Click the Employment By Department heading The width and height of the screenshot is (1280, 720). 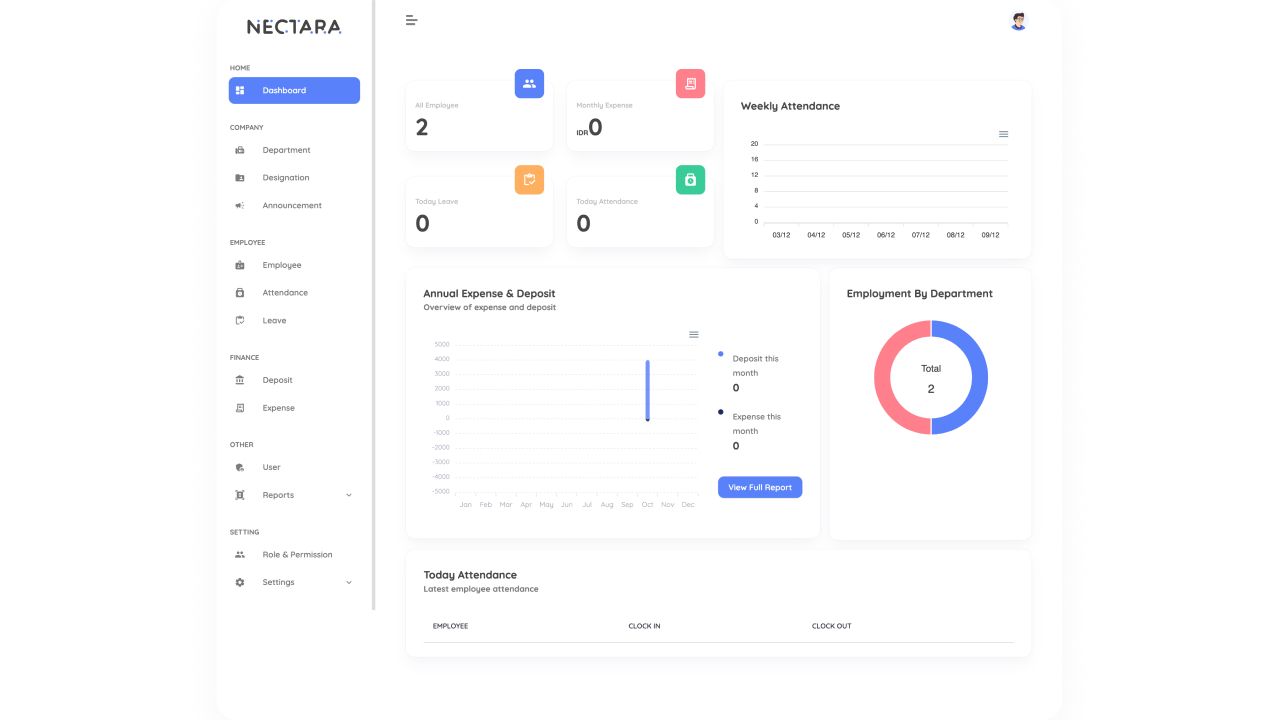(920, 294)
